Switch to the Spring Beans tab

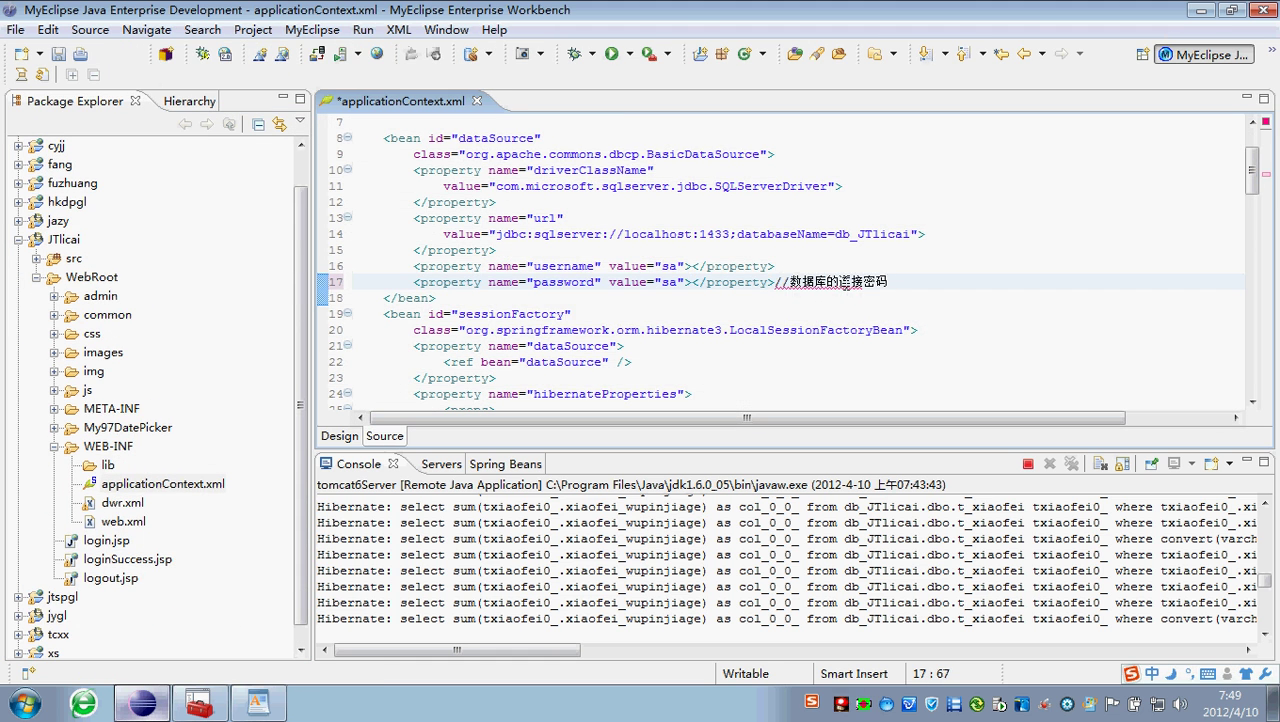[x=505, y=464]
